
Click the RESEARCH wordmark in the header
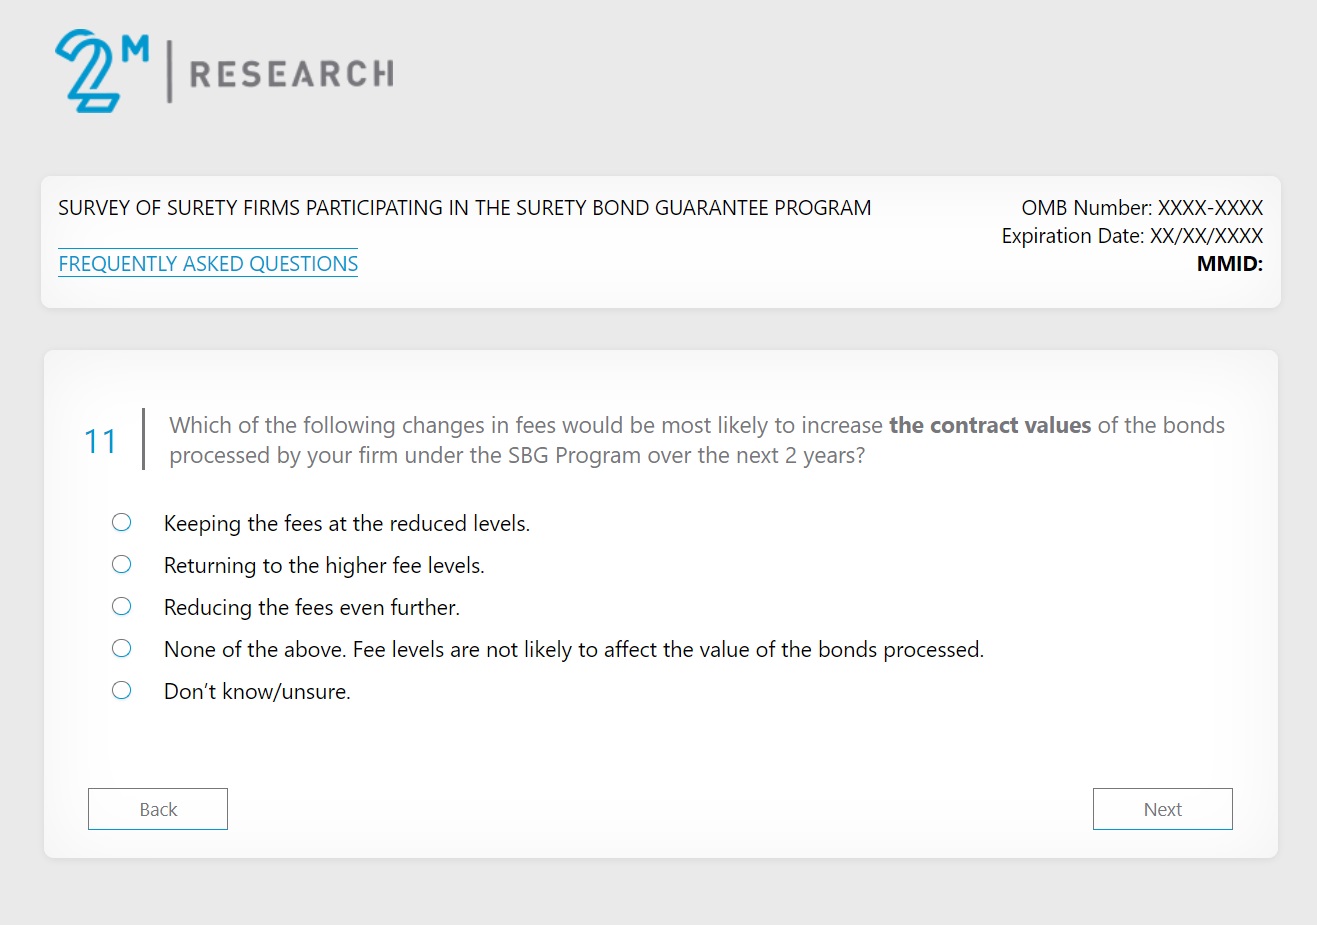click(x=291, y=74)
